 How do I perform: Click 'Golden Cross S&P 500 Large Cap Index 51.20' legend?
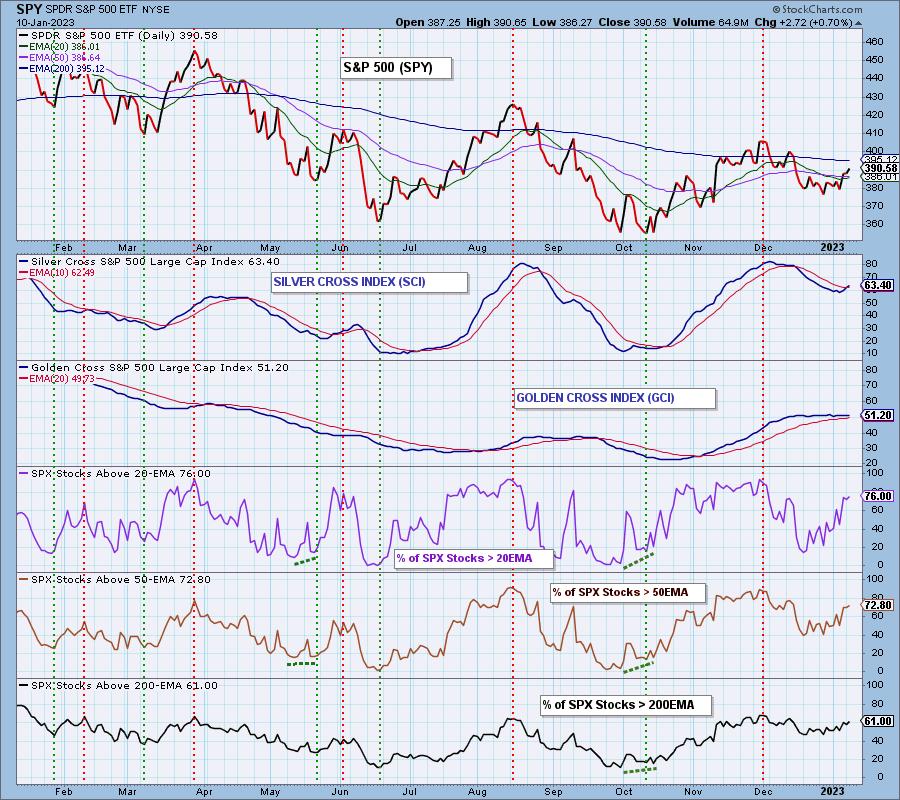tap(154, 368)
